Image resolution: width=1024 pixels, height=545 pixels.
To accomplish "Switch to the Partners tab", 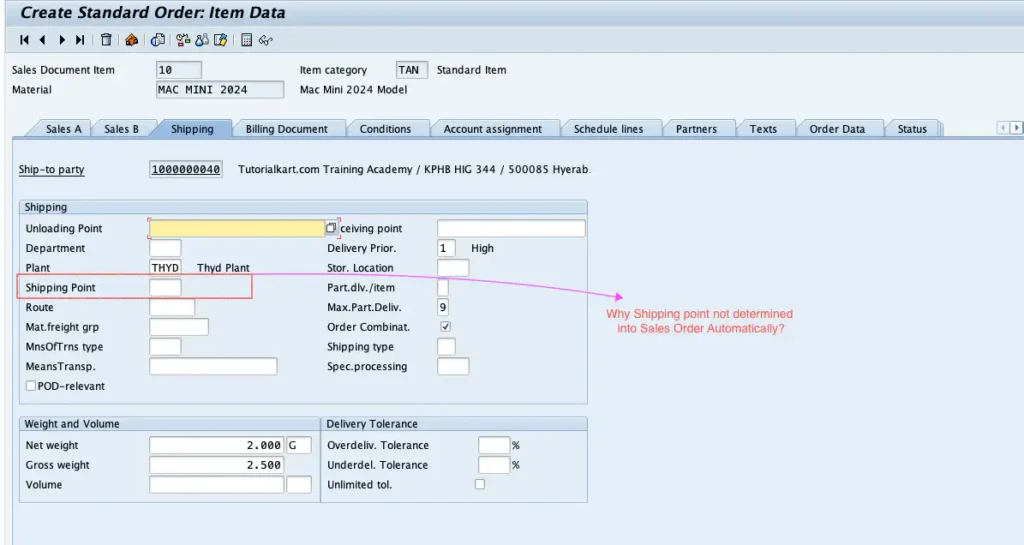I will pyautogui.click(x=696, y=129).
